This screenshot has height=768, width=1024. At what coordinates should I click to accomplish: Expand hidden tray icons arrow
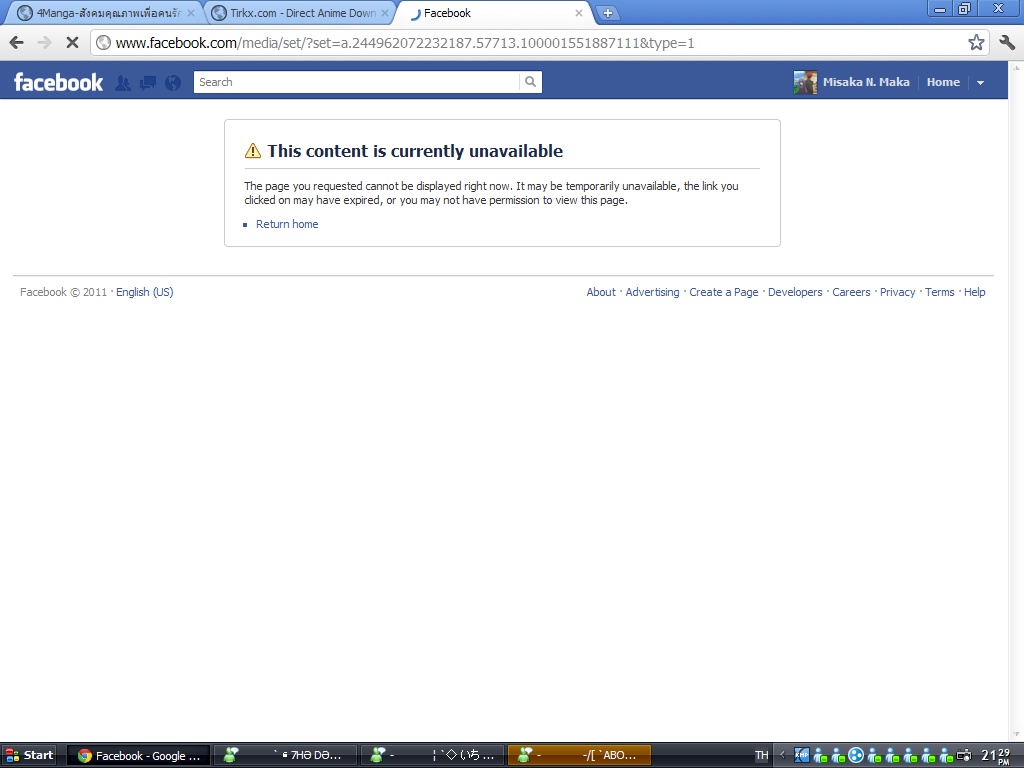(782, 756)
